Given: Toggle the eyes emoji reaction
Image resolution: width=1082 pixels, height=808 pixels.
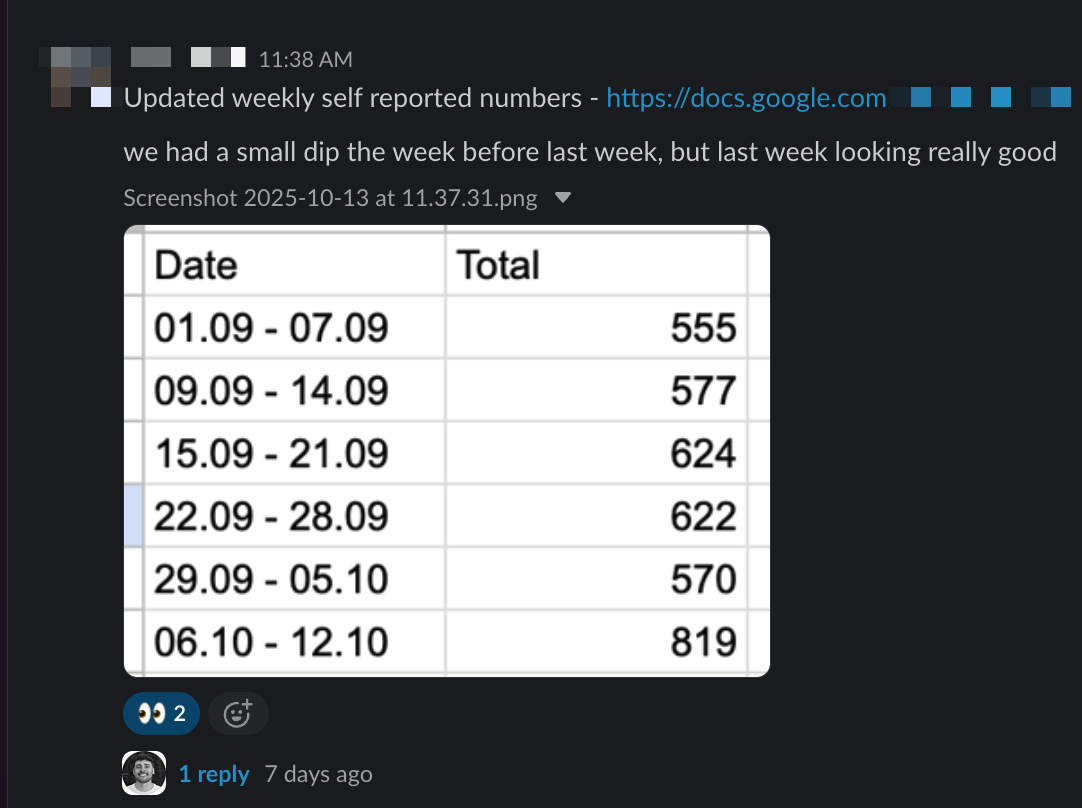Looking at the screenshot, I should pos(161,713).
